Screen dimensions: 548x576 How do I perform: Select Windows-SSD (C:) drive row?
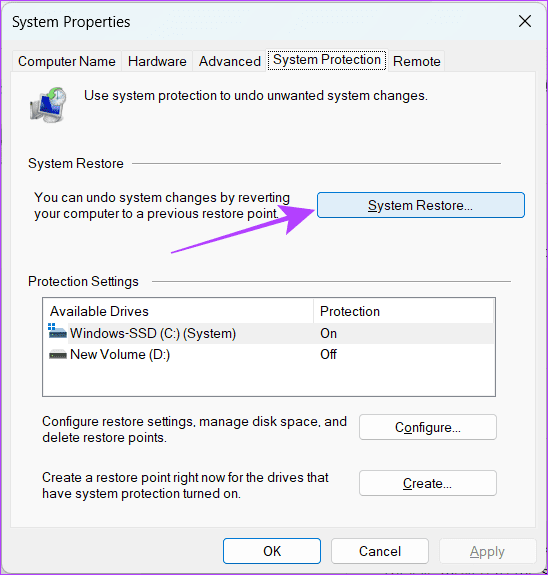coord(269,334)
